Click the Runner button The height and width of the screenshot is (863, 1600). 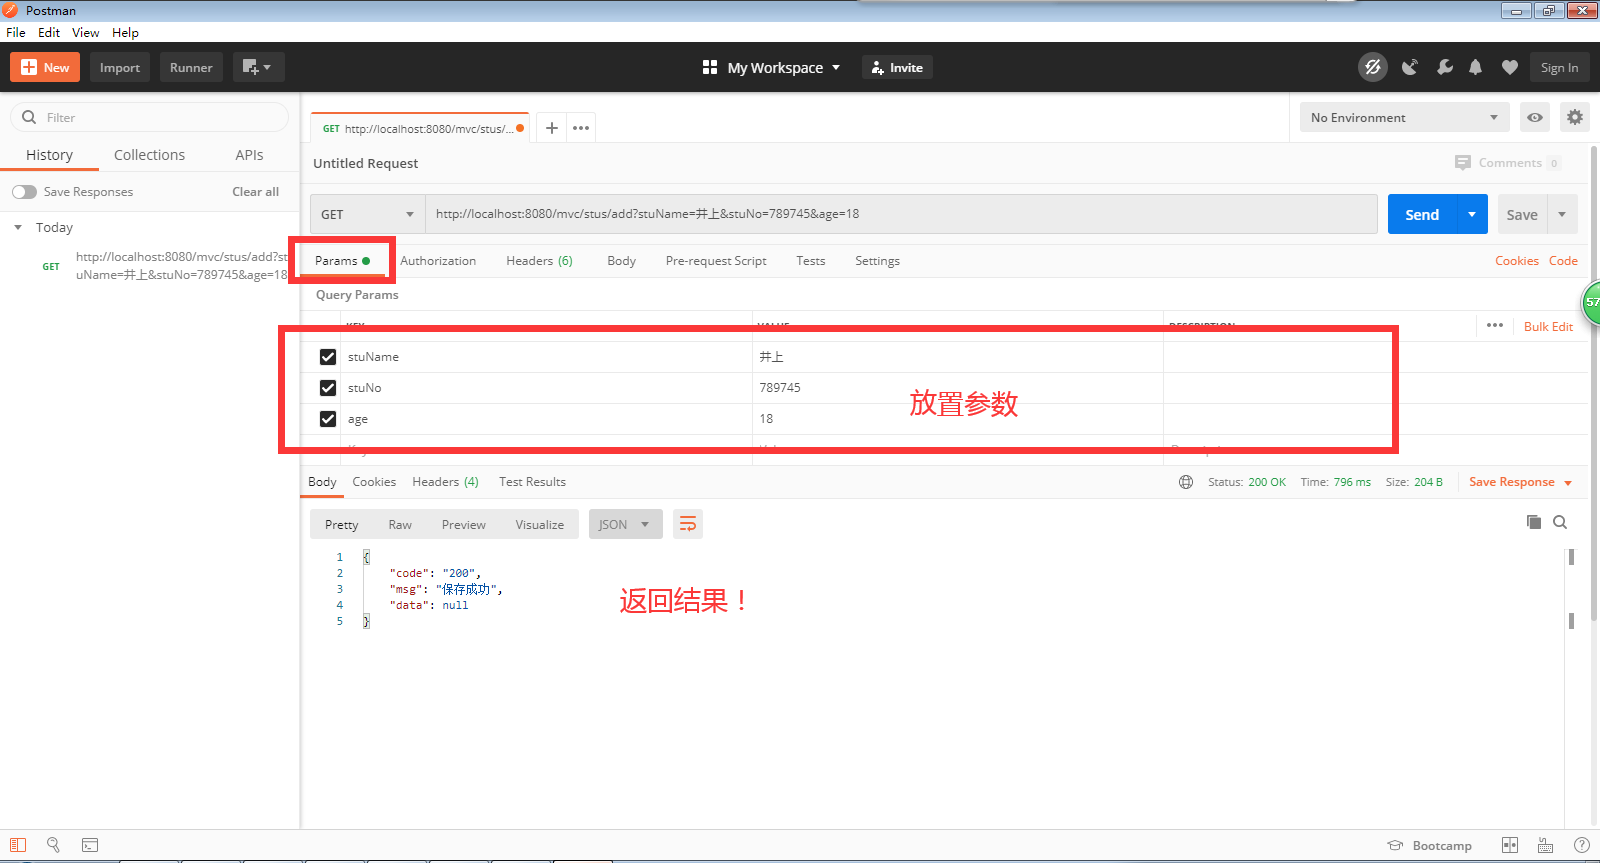(x=191, y=67)
